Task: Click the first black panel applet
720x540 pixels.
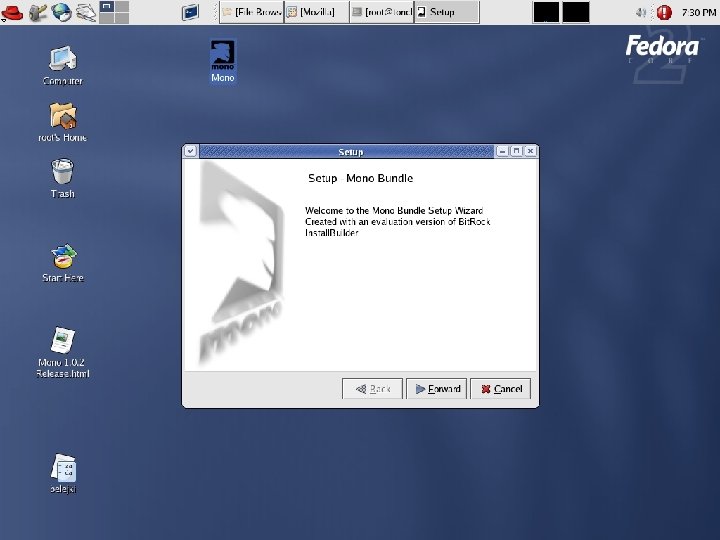Action: click(x=546, y=12)
